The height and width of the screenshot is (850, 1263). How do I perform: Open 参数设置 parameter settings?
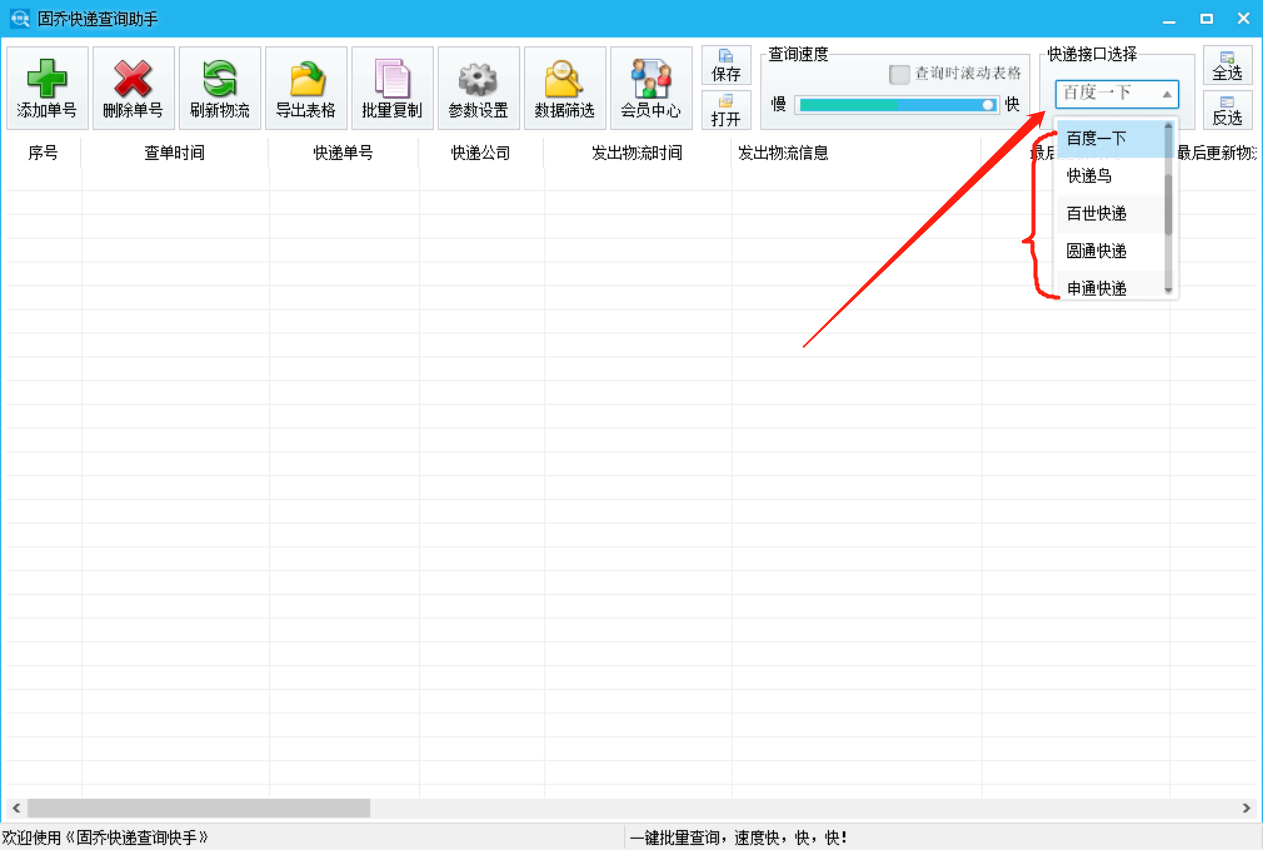pyautogui.click(x=478, y=87)
